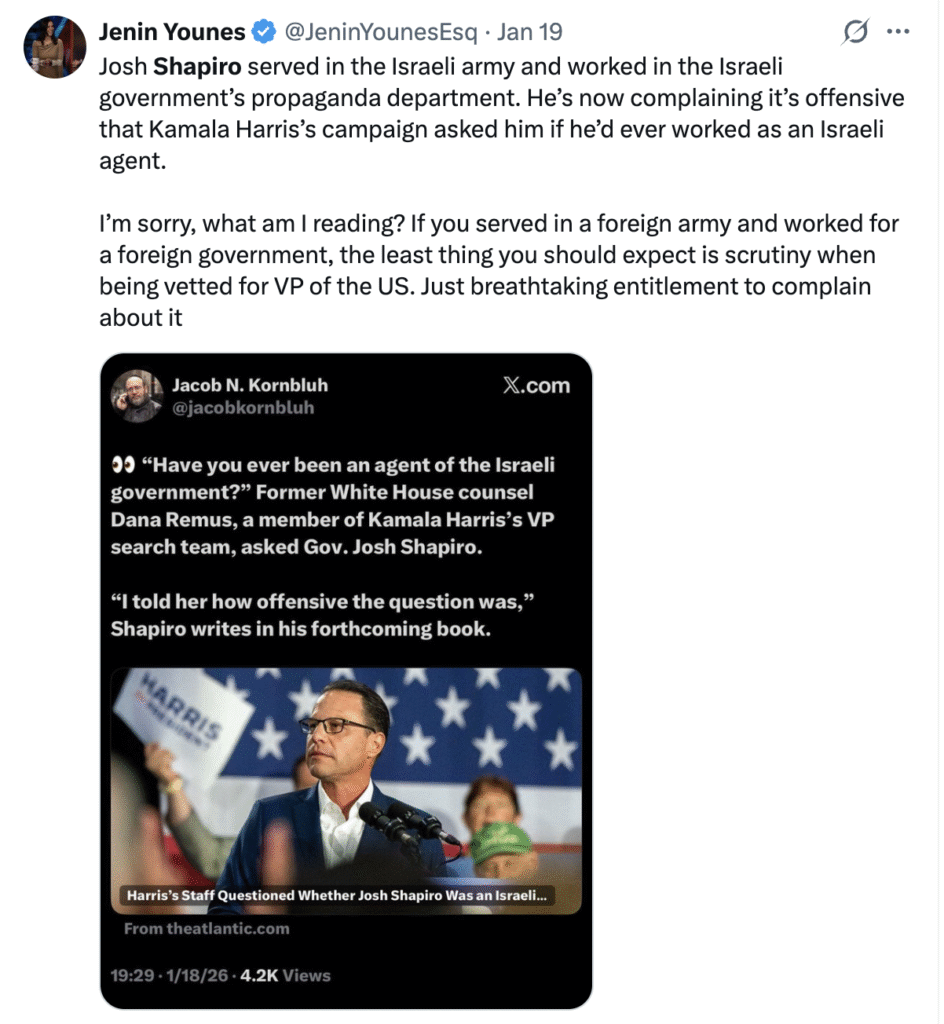
Task: Click the Harris's Staff Questioned headline caption
Action: pos(336,896)
